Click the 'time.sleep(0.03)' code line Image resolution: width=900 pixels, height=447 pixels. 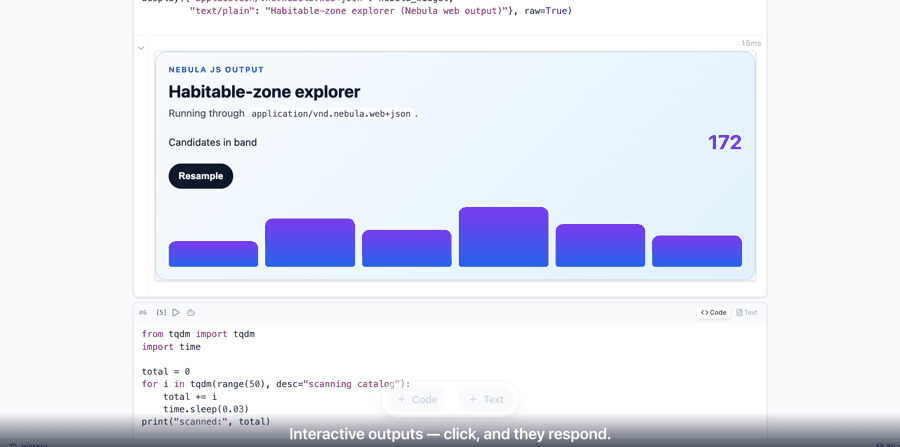[x=206, y=409]
